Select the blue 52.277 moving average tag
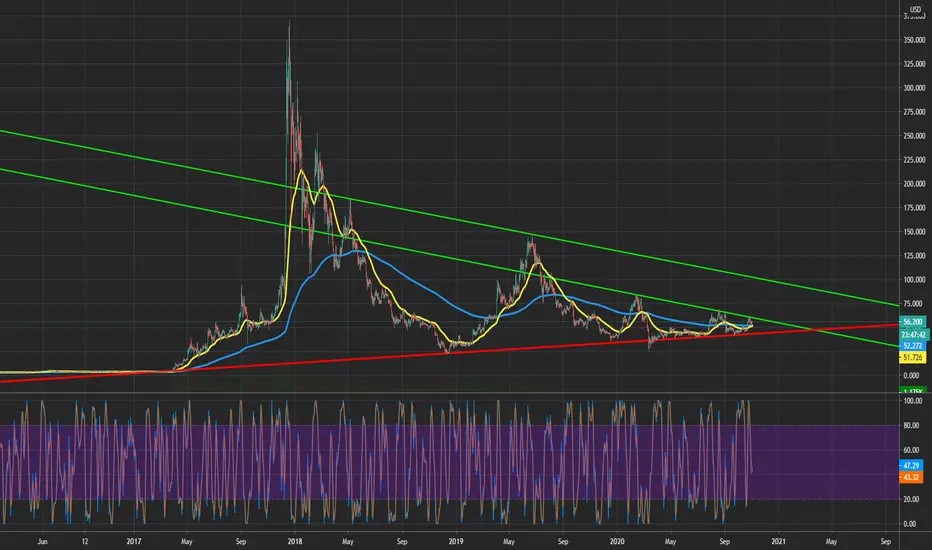The height and width of the screenshot is (550, 932). [912, 345]
